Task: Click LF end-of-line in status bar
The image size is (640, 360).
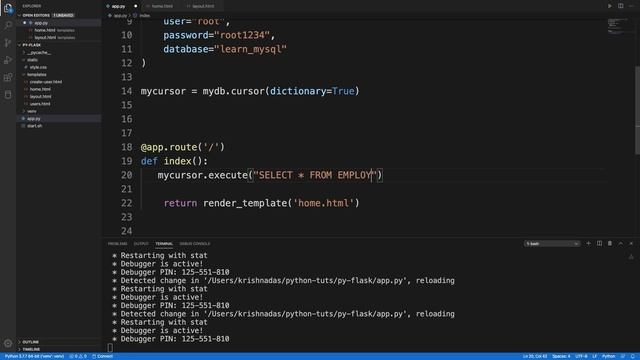Action: (x=595, y=356)
